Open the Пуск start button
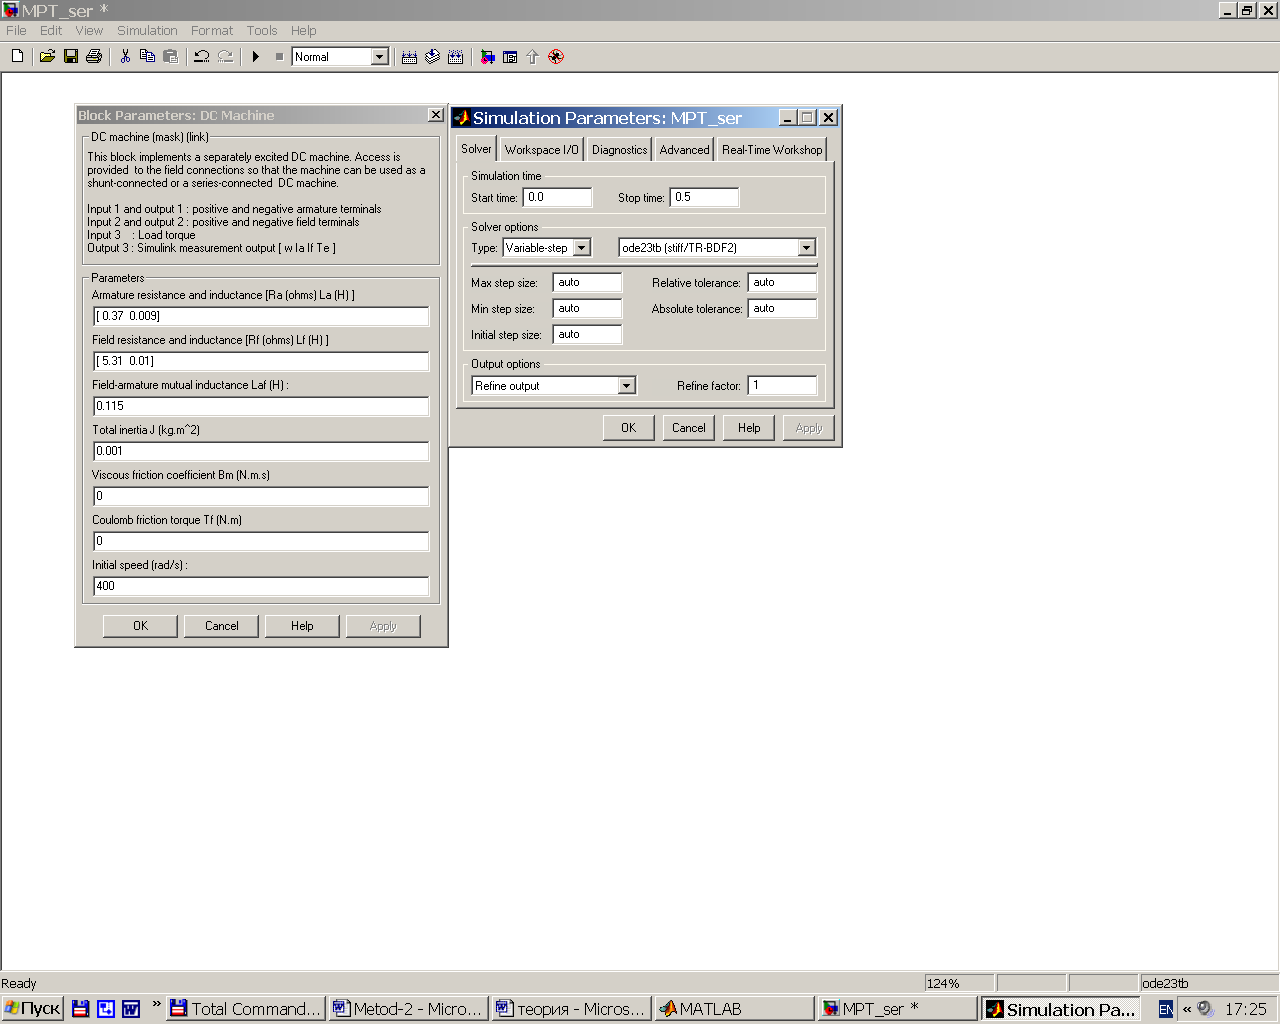This screenshot has width=1280, height=1024. tap(33, 1009)
